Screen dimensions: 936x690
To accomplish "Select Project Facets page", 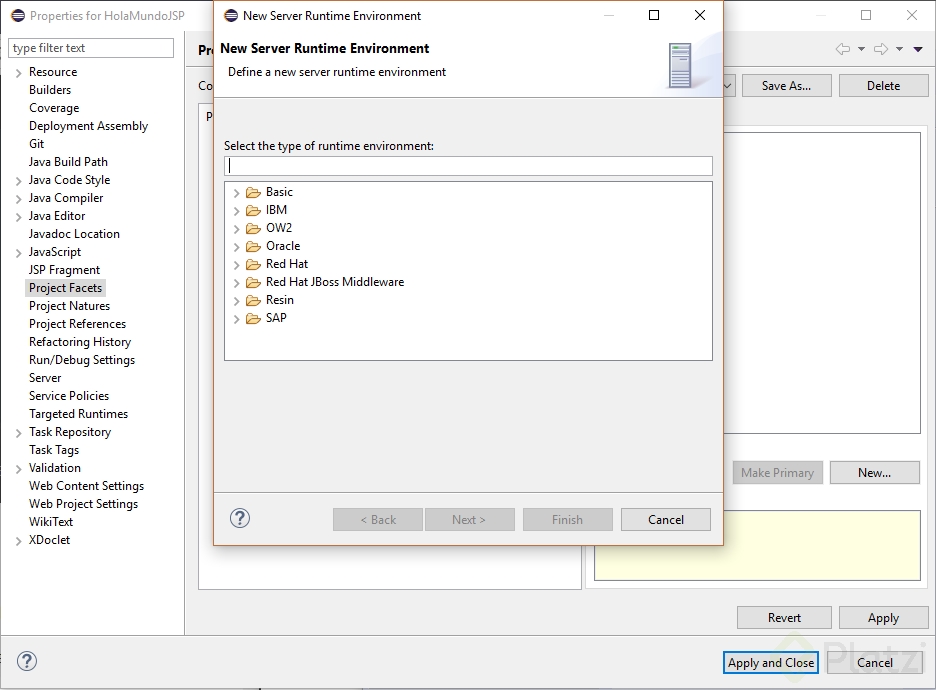I will click(66, 288).
